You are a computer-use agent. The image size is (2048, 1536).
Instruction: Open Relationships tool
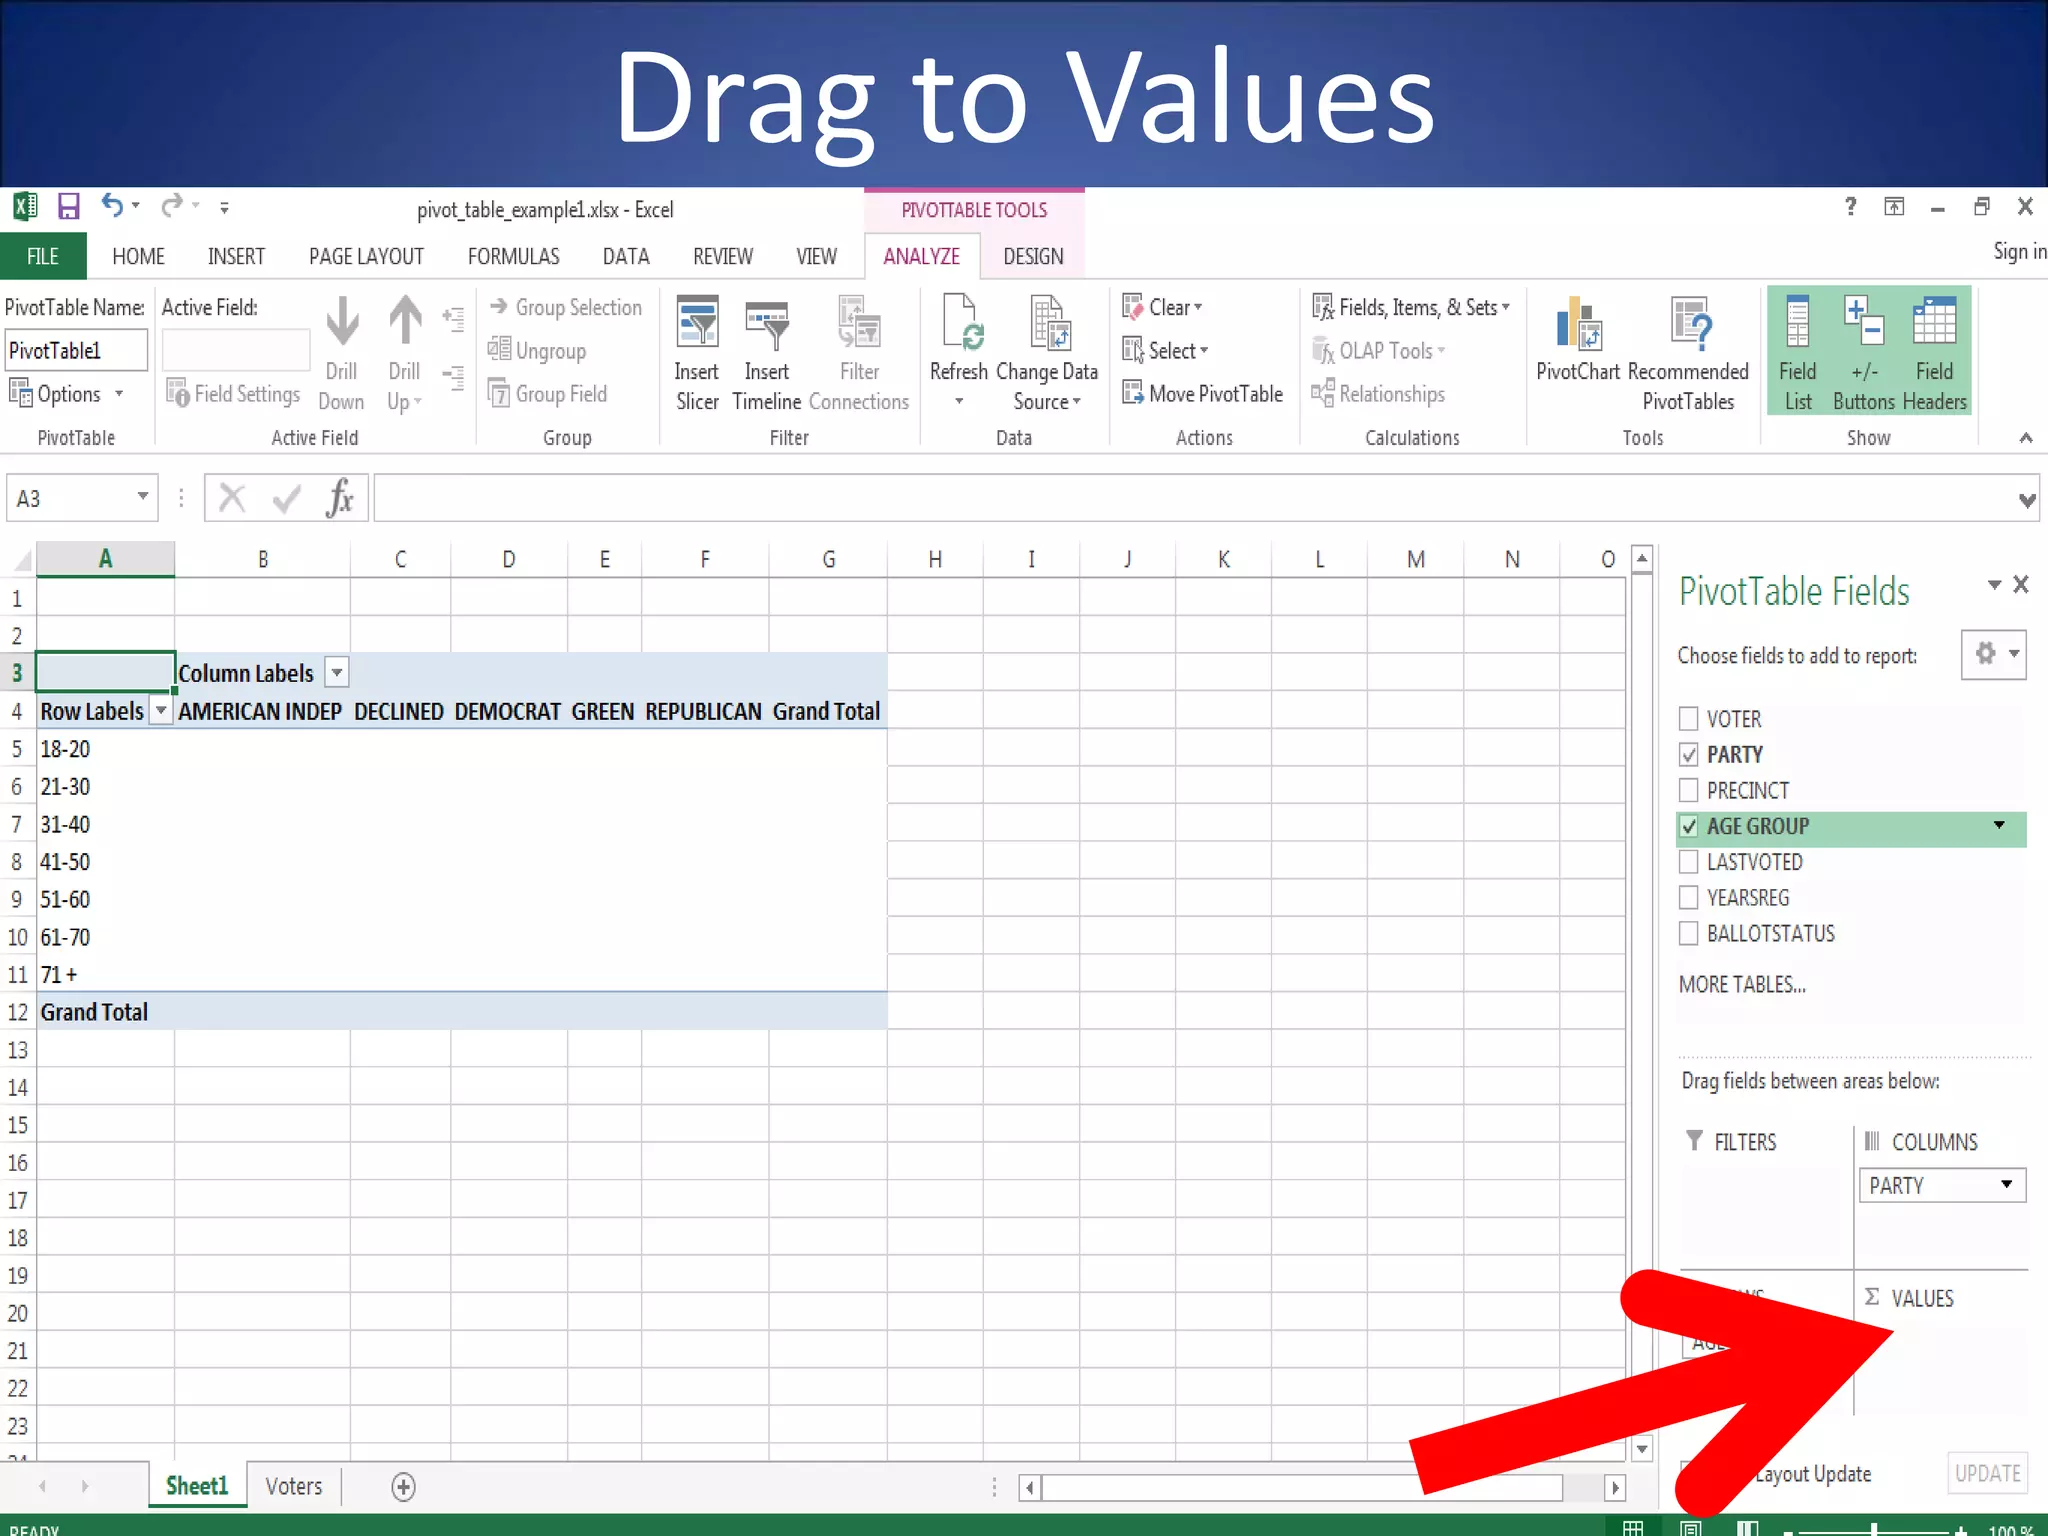(1378, 394)
